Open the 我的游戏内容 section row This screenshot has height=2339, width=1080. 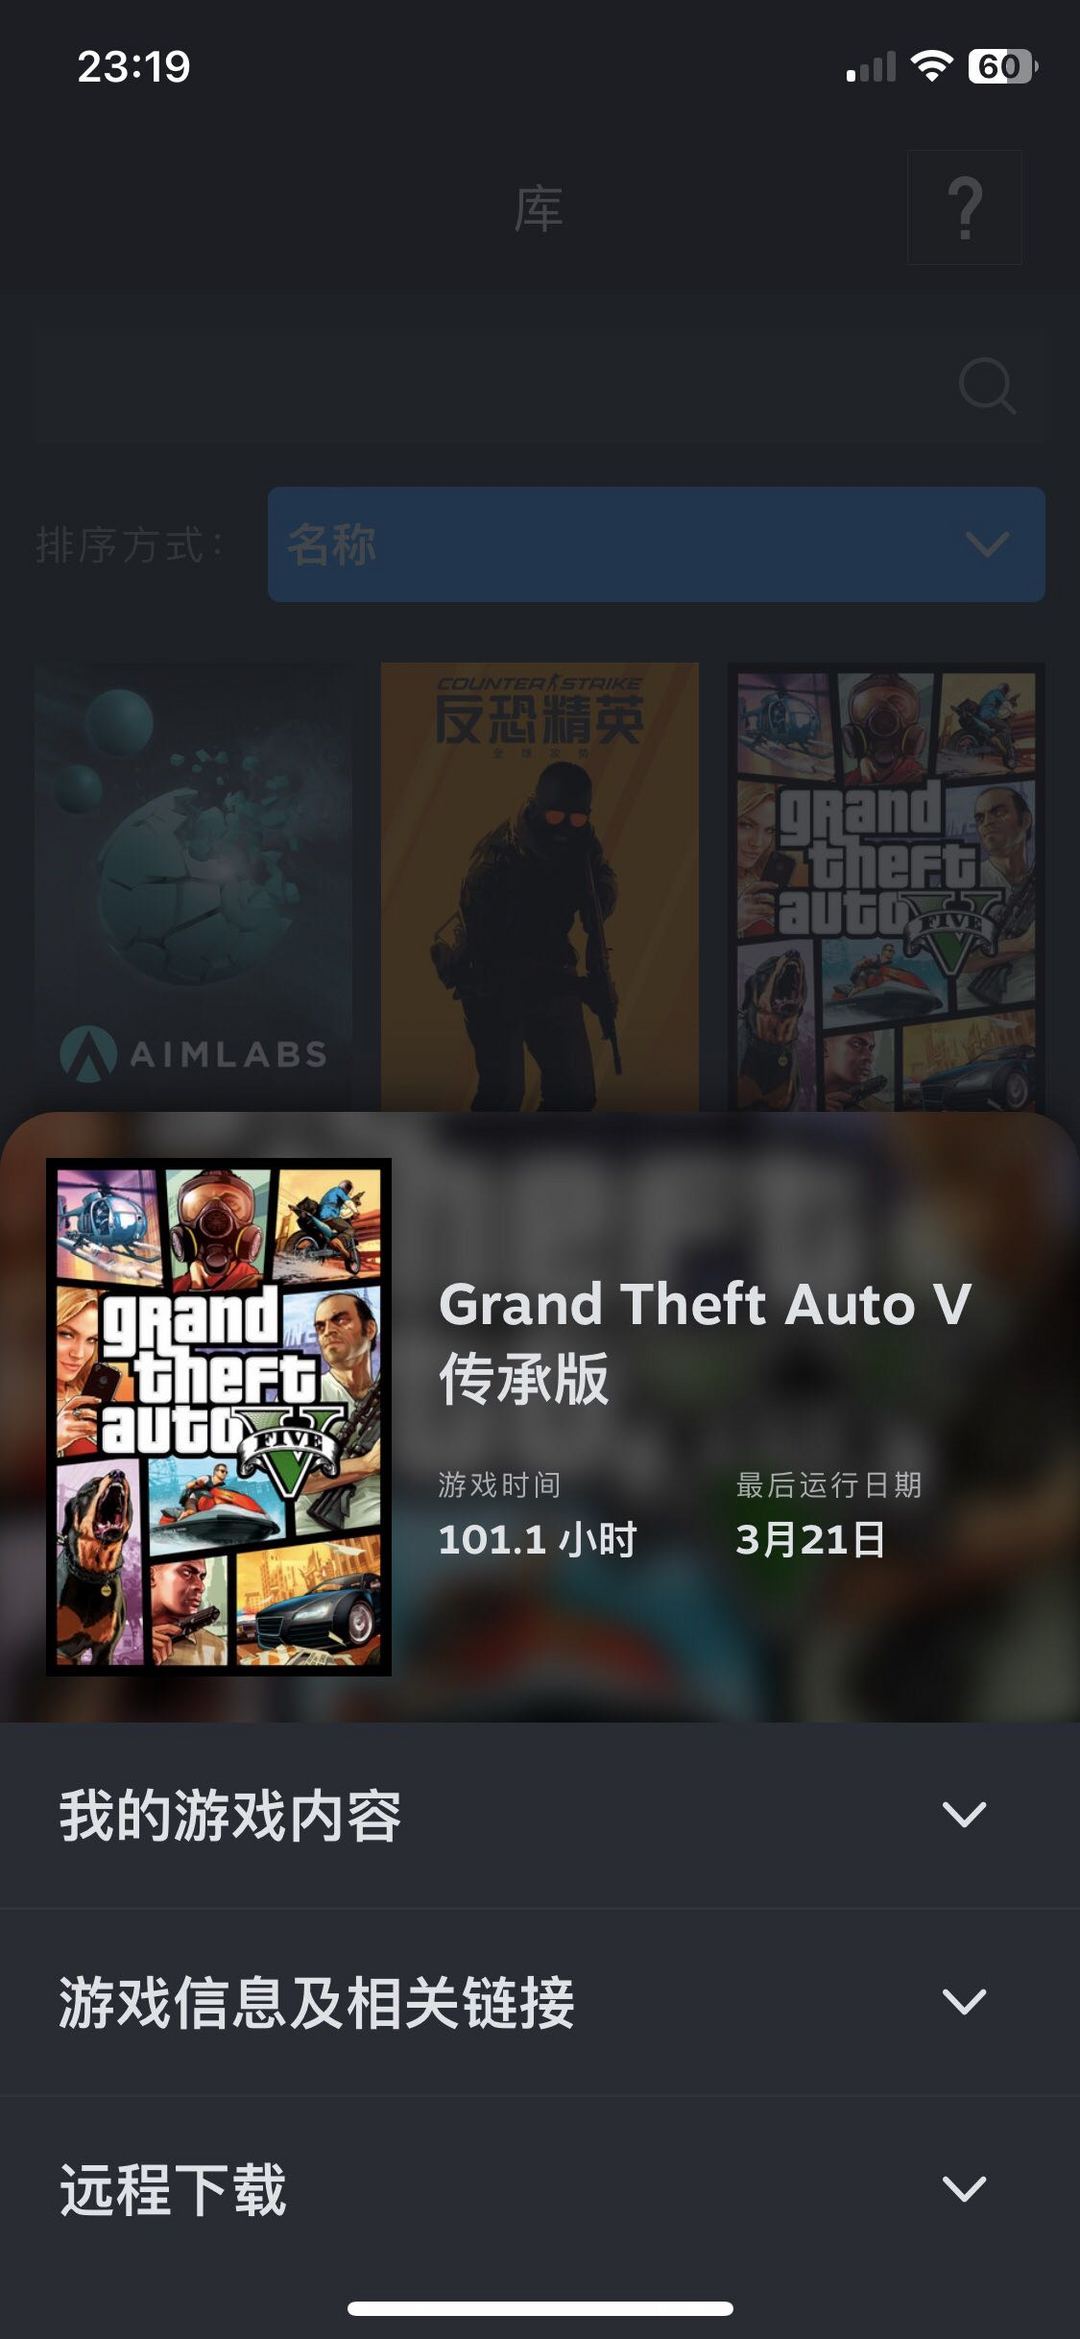pyautogui.click(x=540, y=1815)
